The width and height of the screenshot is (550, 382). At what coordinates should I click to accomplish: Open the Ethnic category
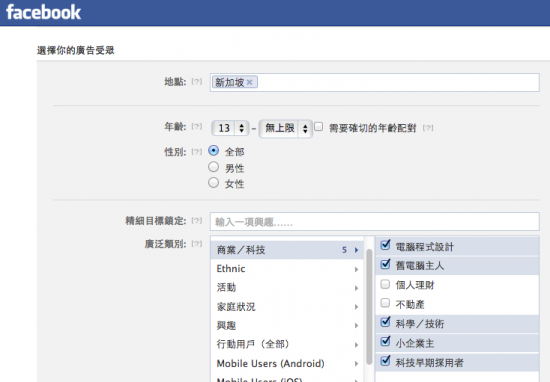[x=287, y=269]
